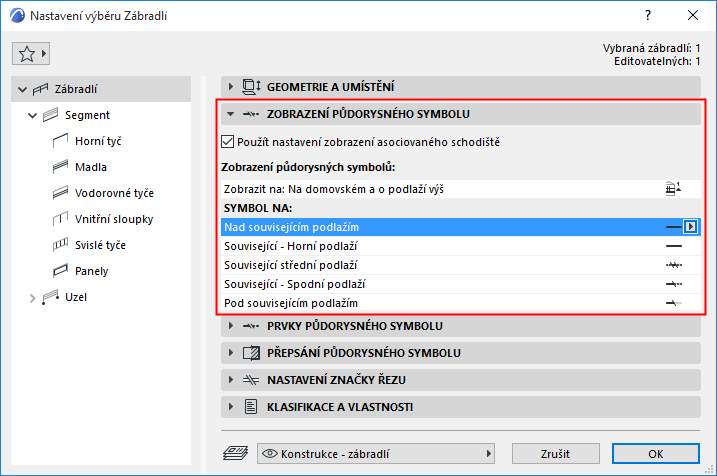Expand the Prvky půdorysného symbolu panel

click(x=232, y=326)
